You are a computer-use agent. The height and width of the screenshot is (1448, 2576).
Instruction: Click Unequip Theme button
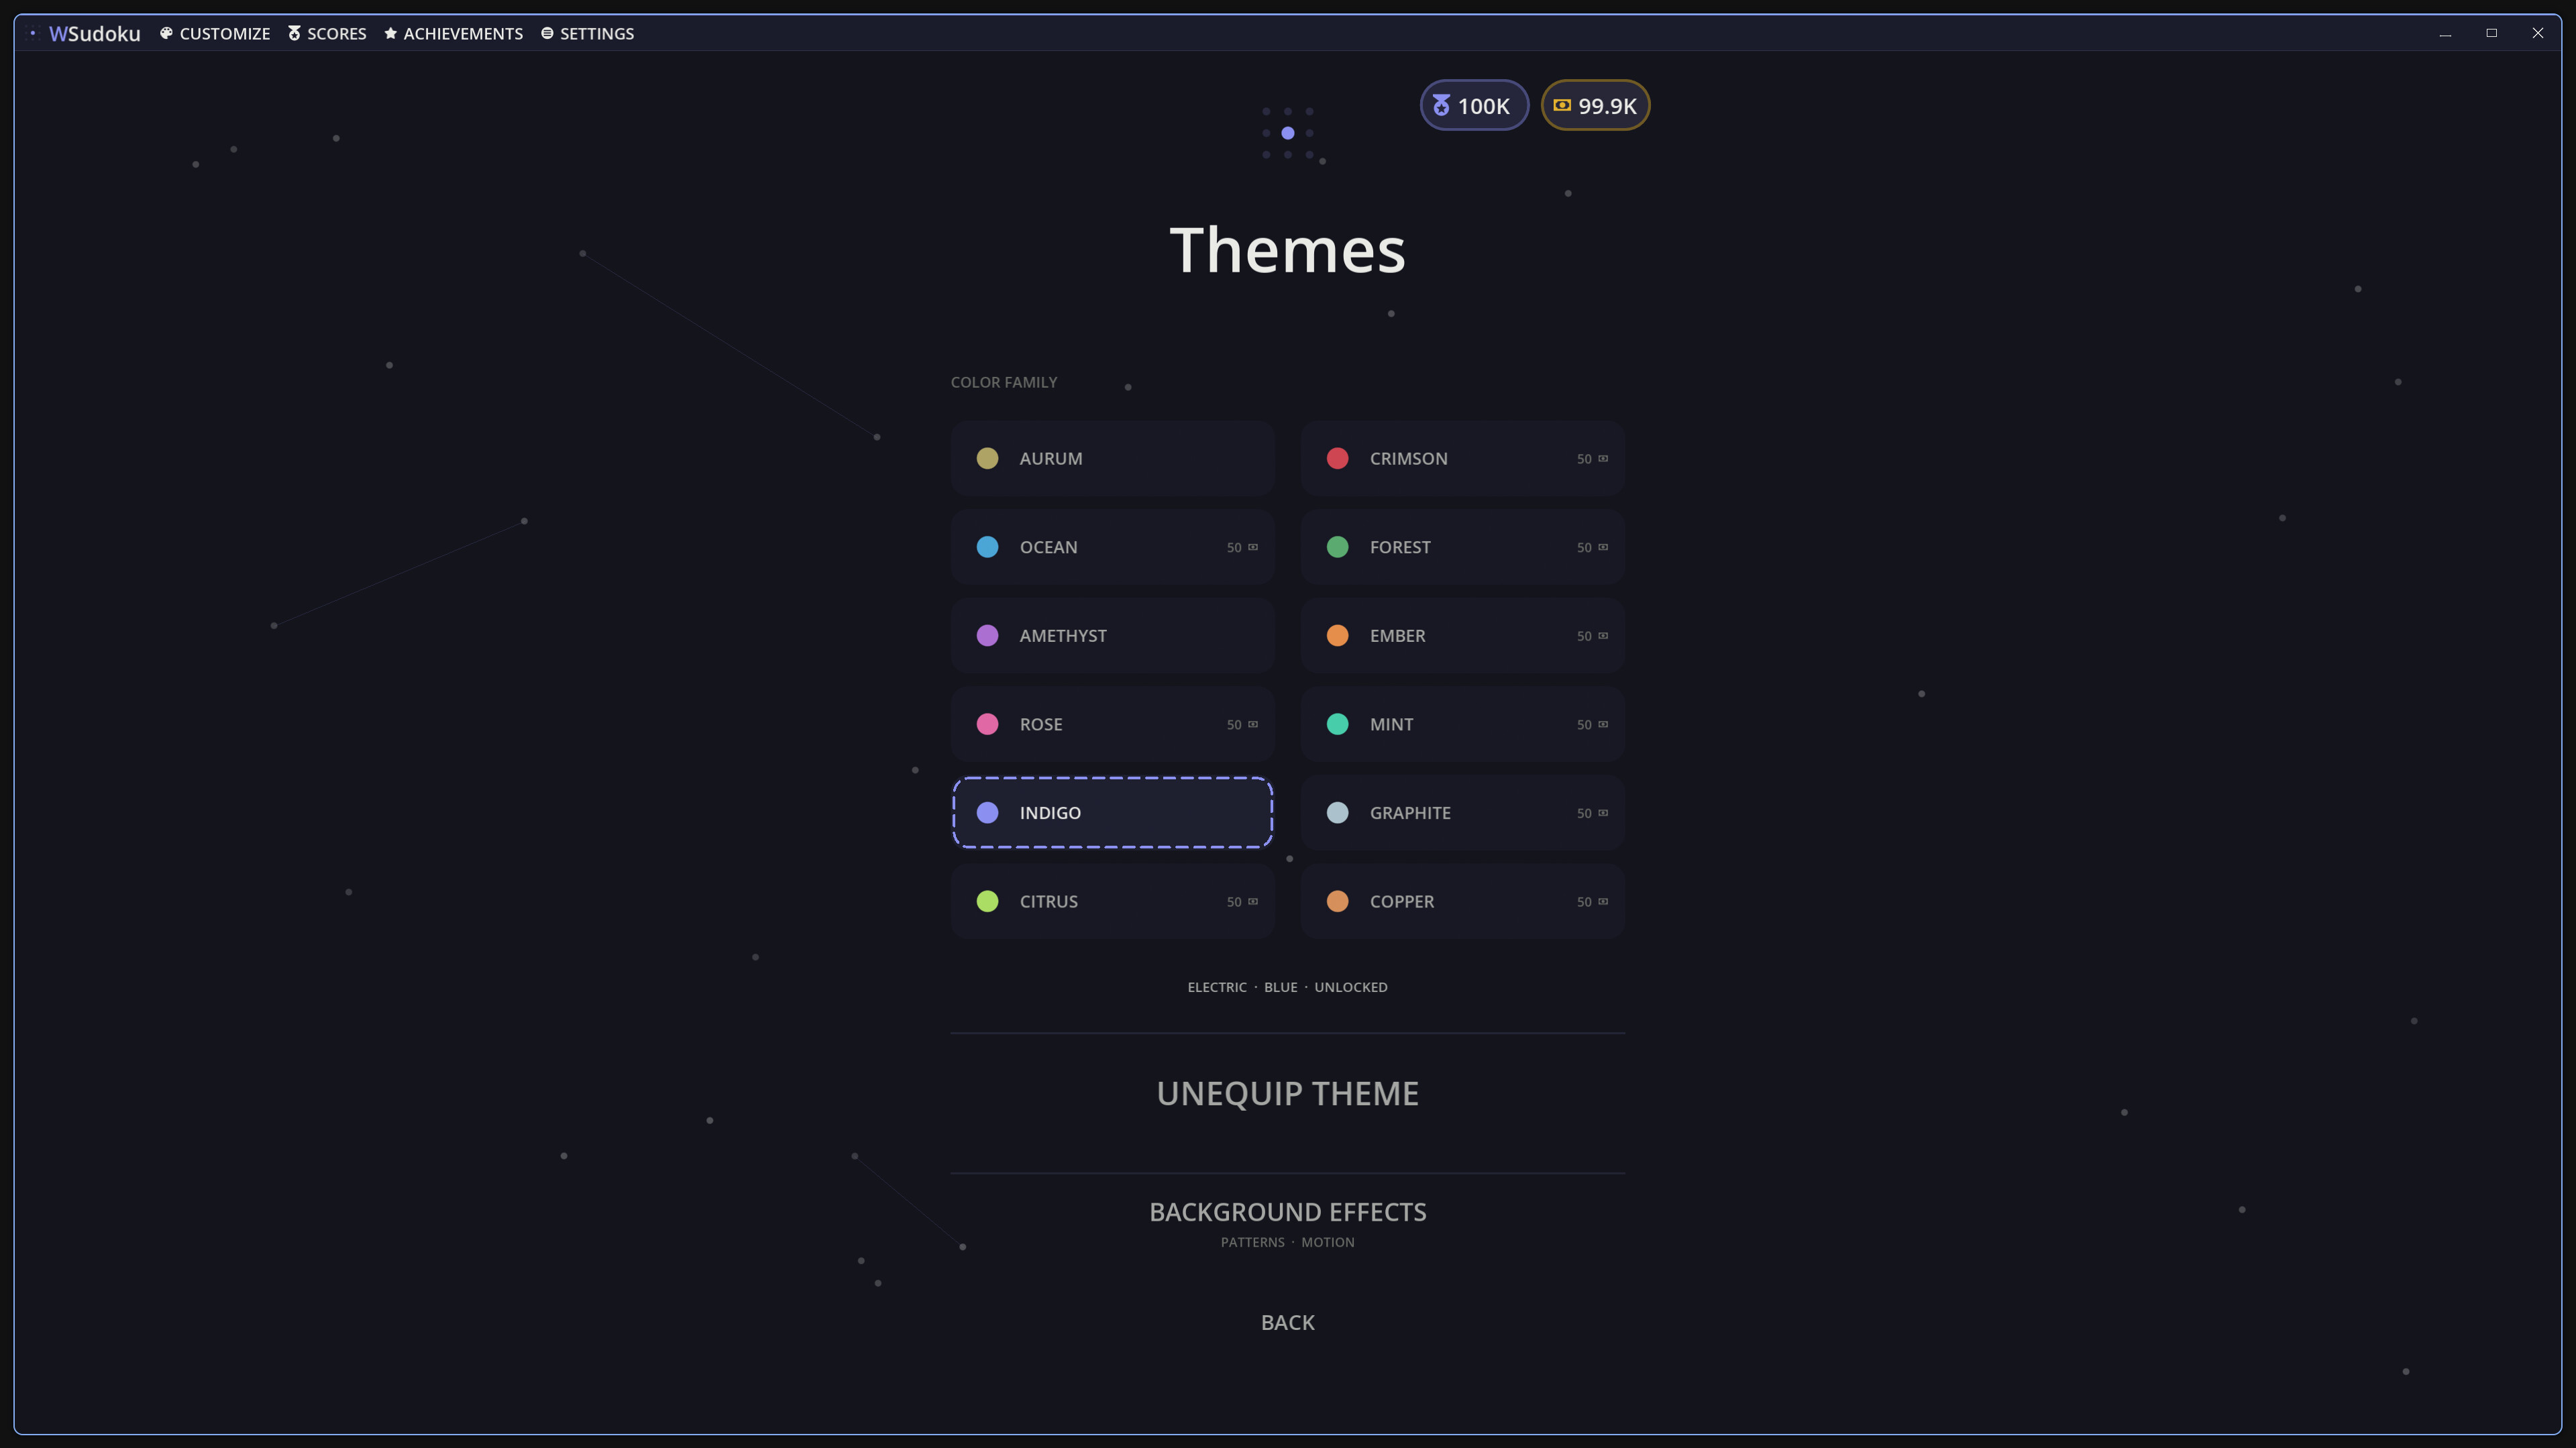1288,1093
